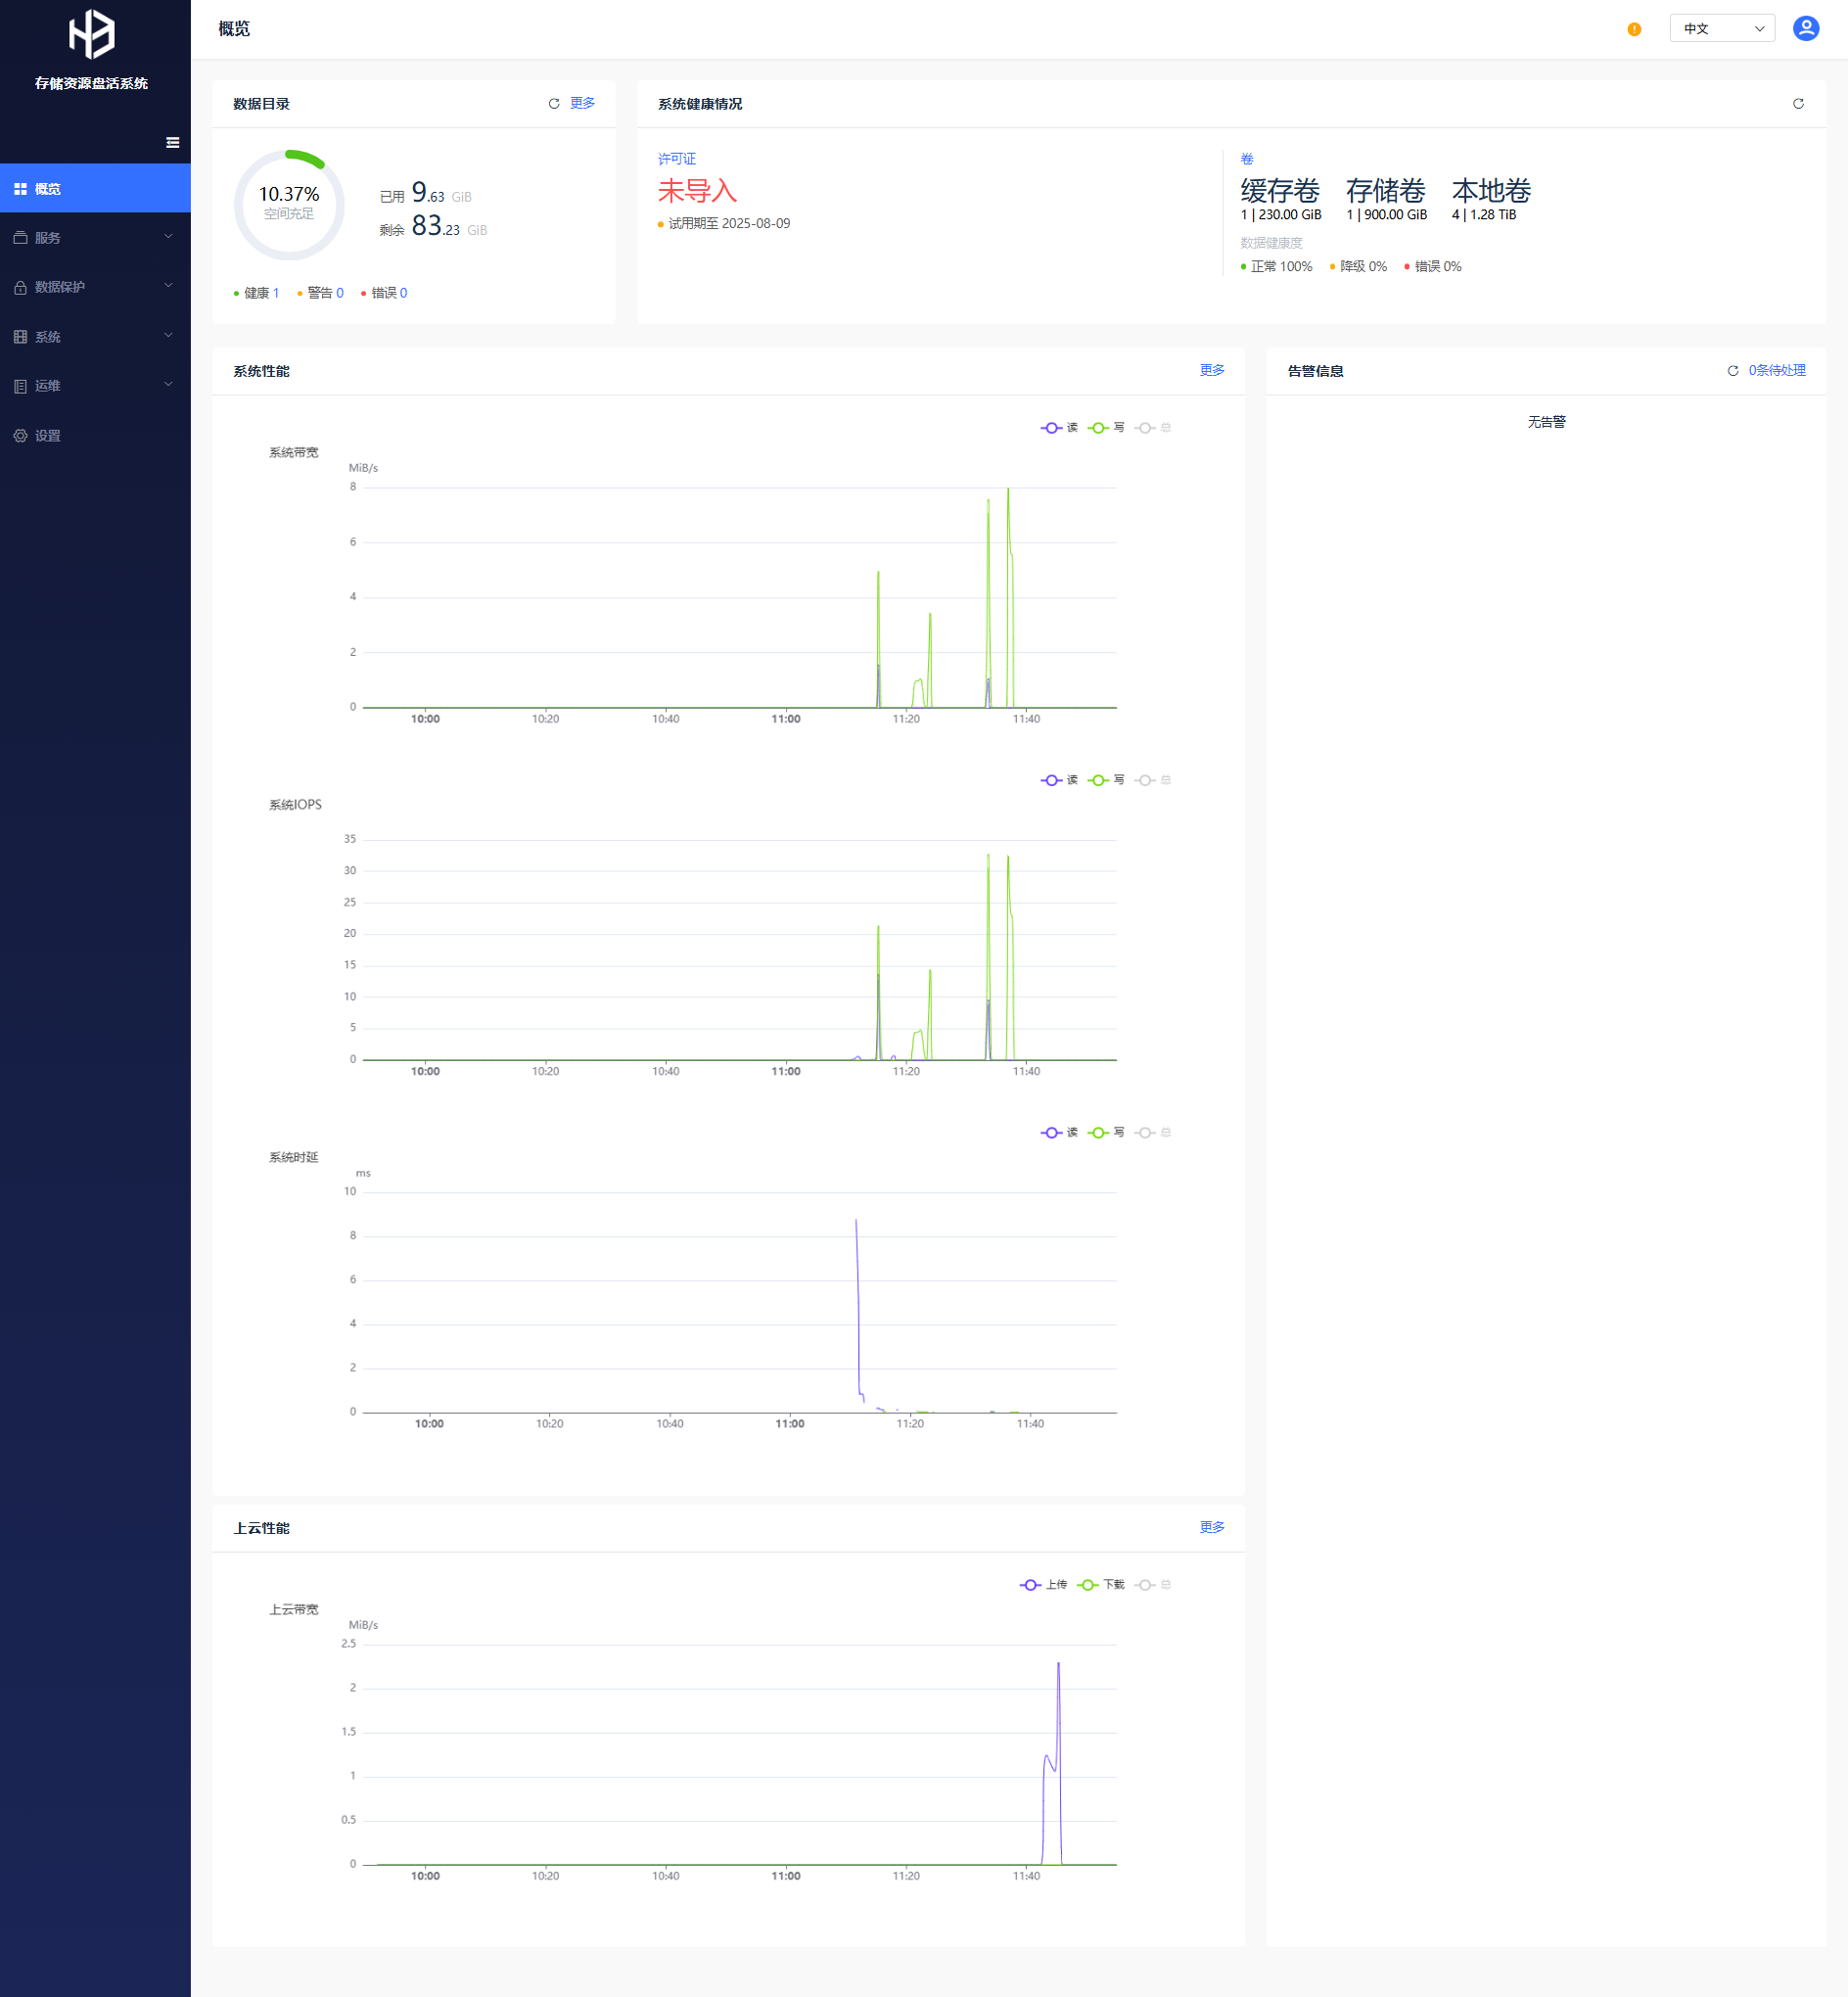The height and width of the screenshot is (1997, 1848).
Task: Open the 数据保护 menu item
Action: (x=95, y=287)
